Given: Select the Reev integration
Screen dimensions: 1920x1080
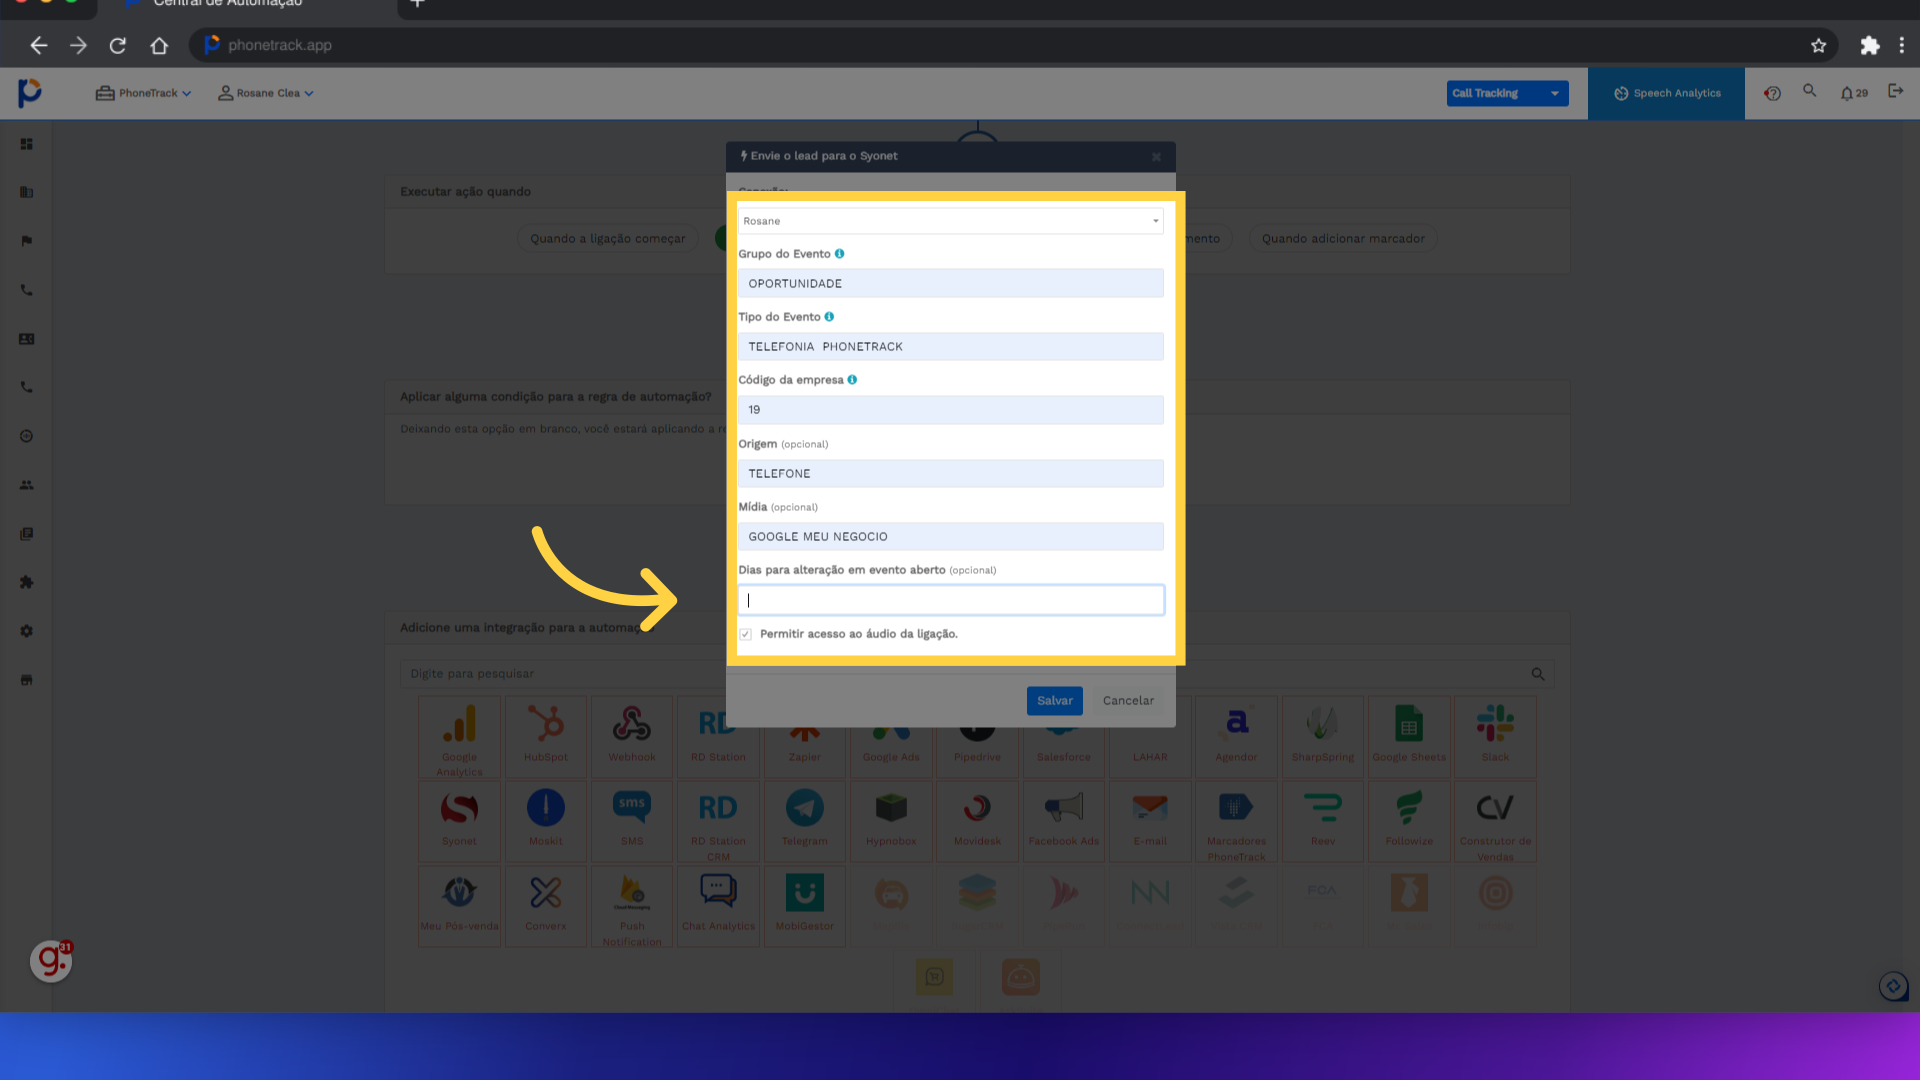Looking at the screenshot, I should 1323,822.
